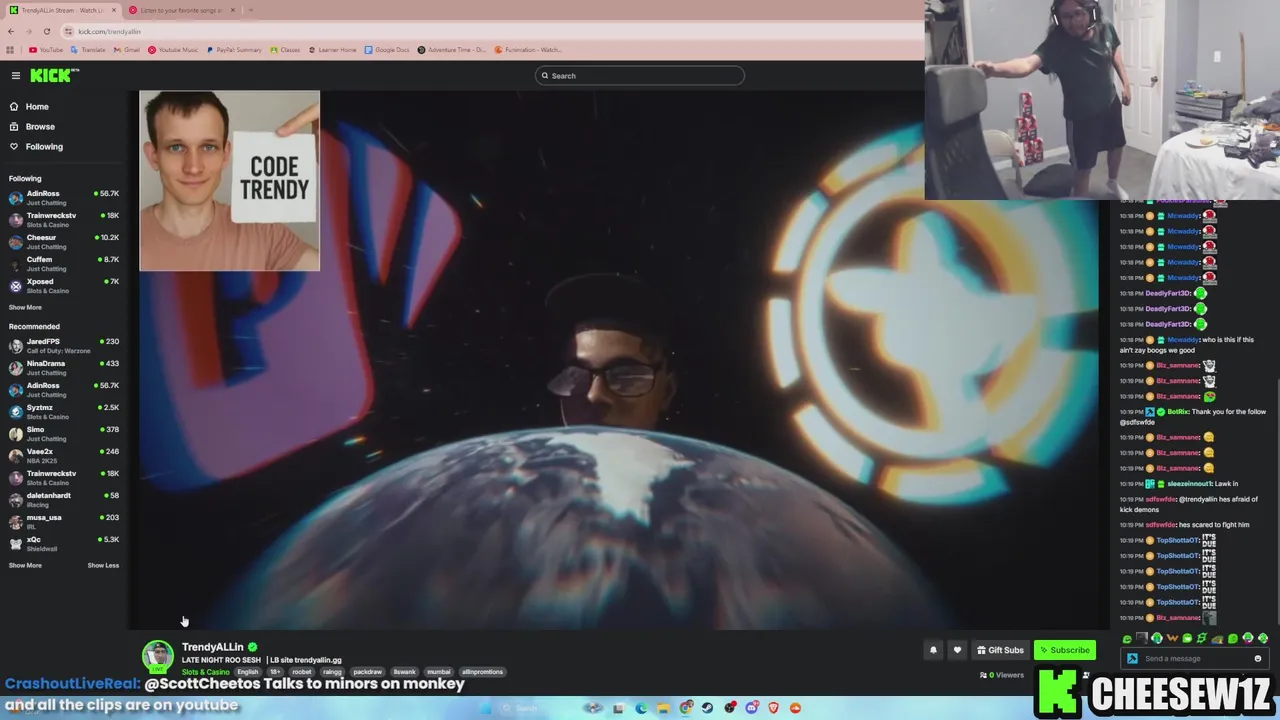
Task: Close the TrendyALLin Stream browser tab
Action: coord(113,10)
